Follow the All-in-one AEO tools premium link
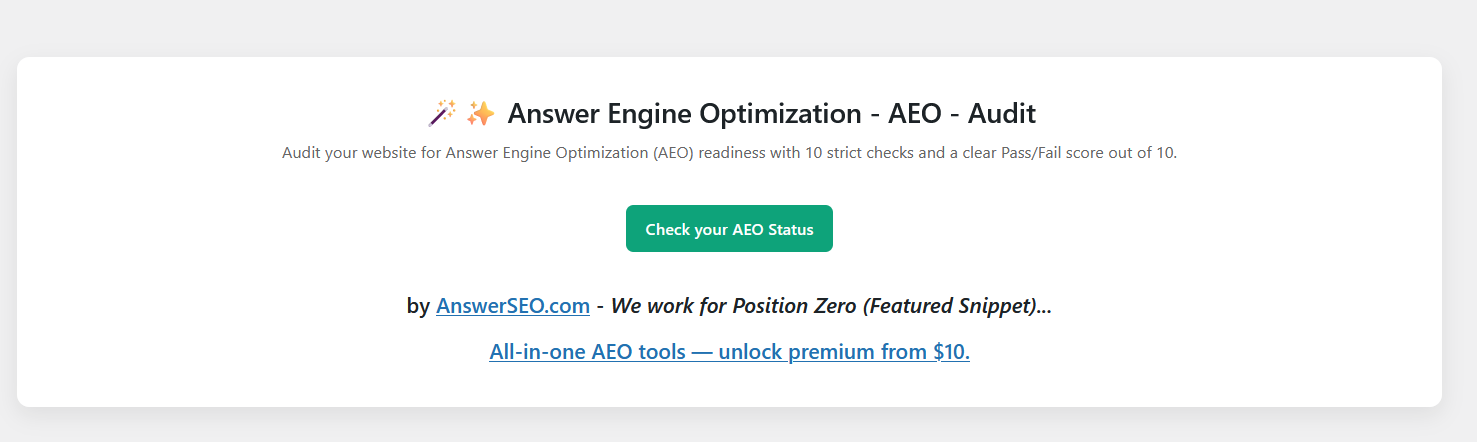 (x=729, y=352)
